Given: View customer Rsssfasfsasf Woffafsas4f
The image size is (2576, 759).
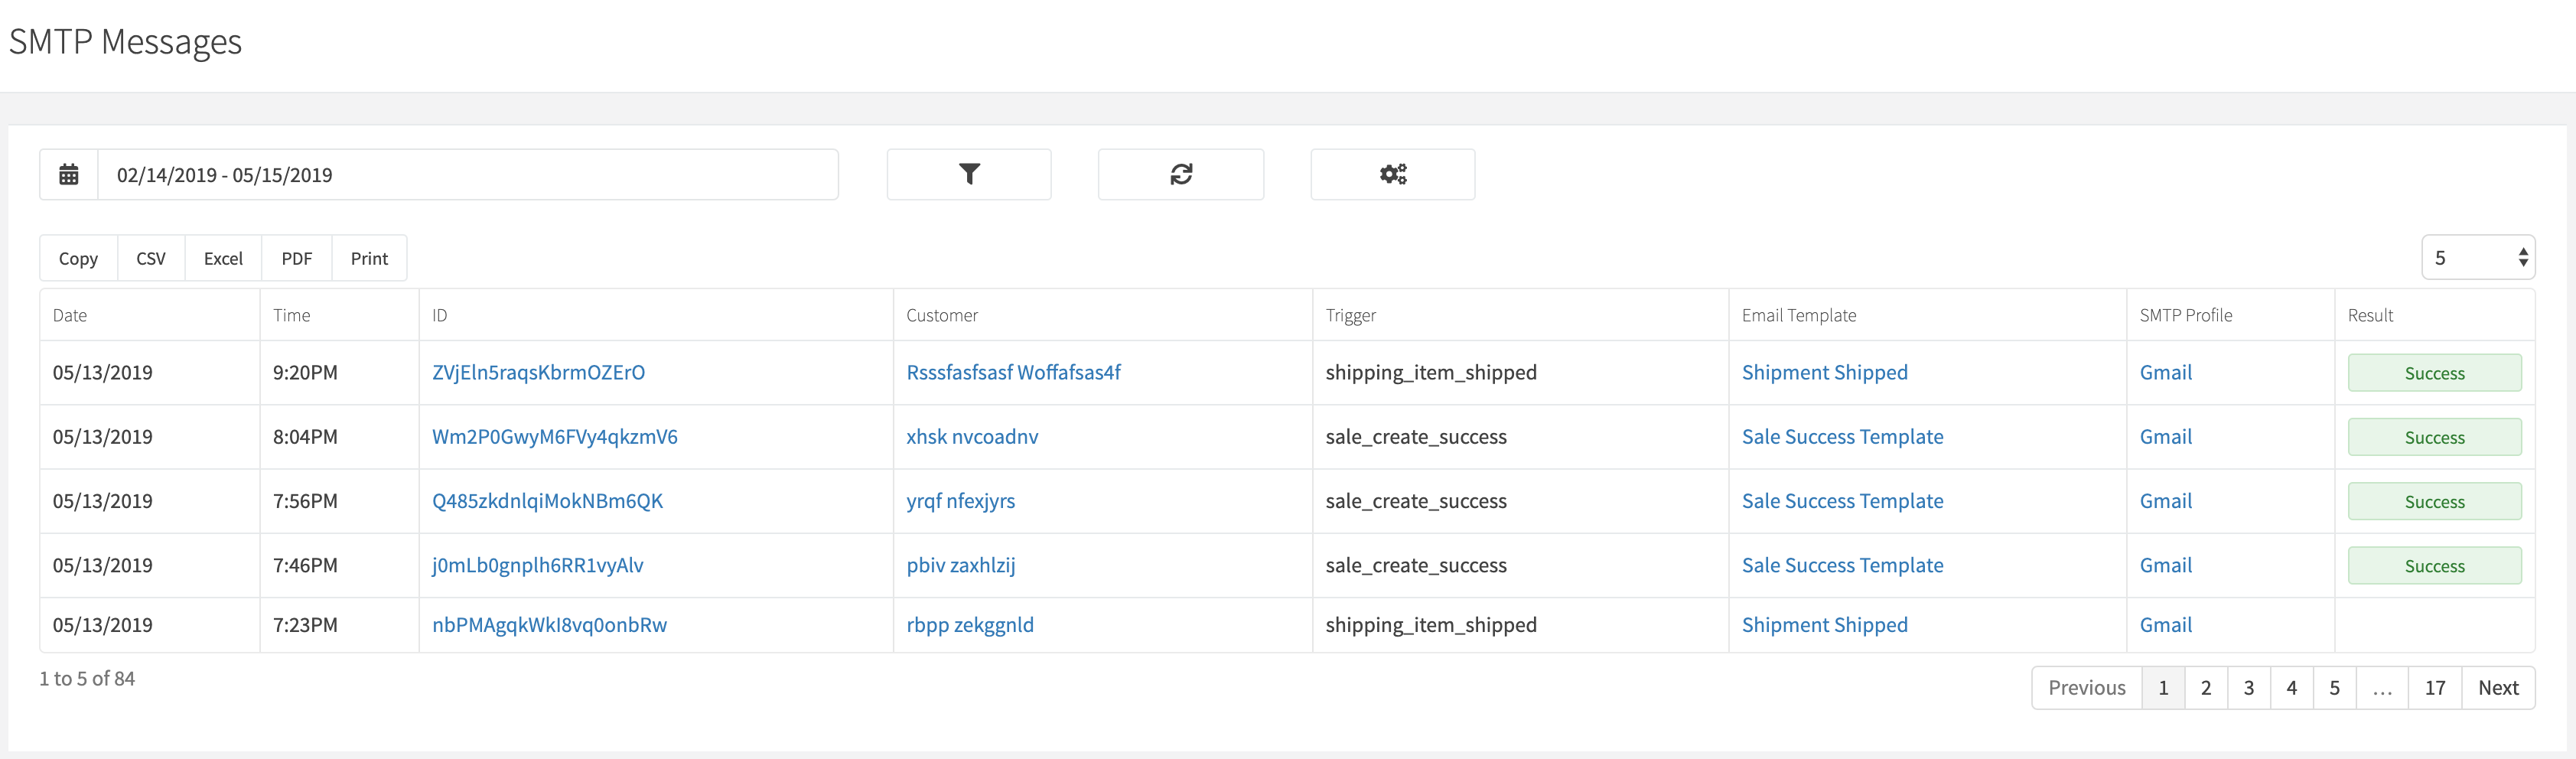Looking at the screenshot, I should [1013, 373].
